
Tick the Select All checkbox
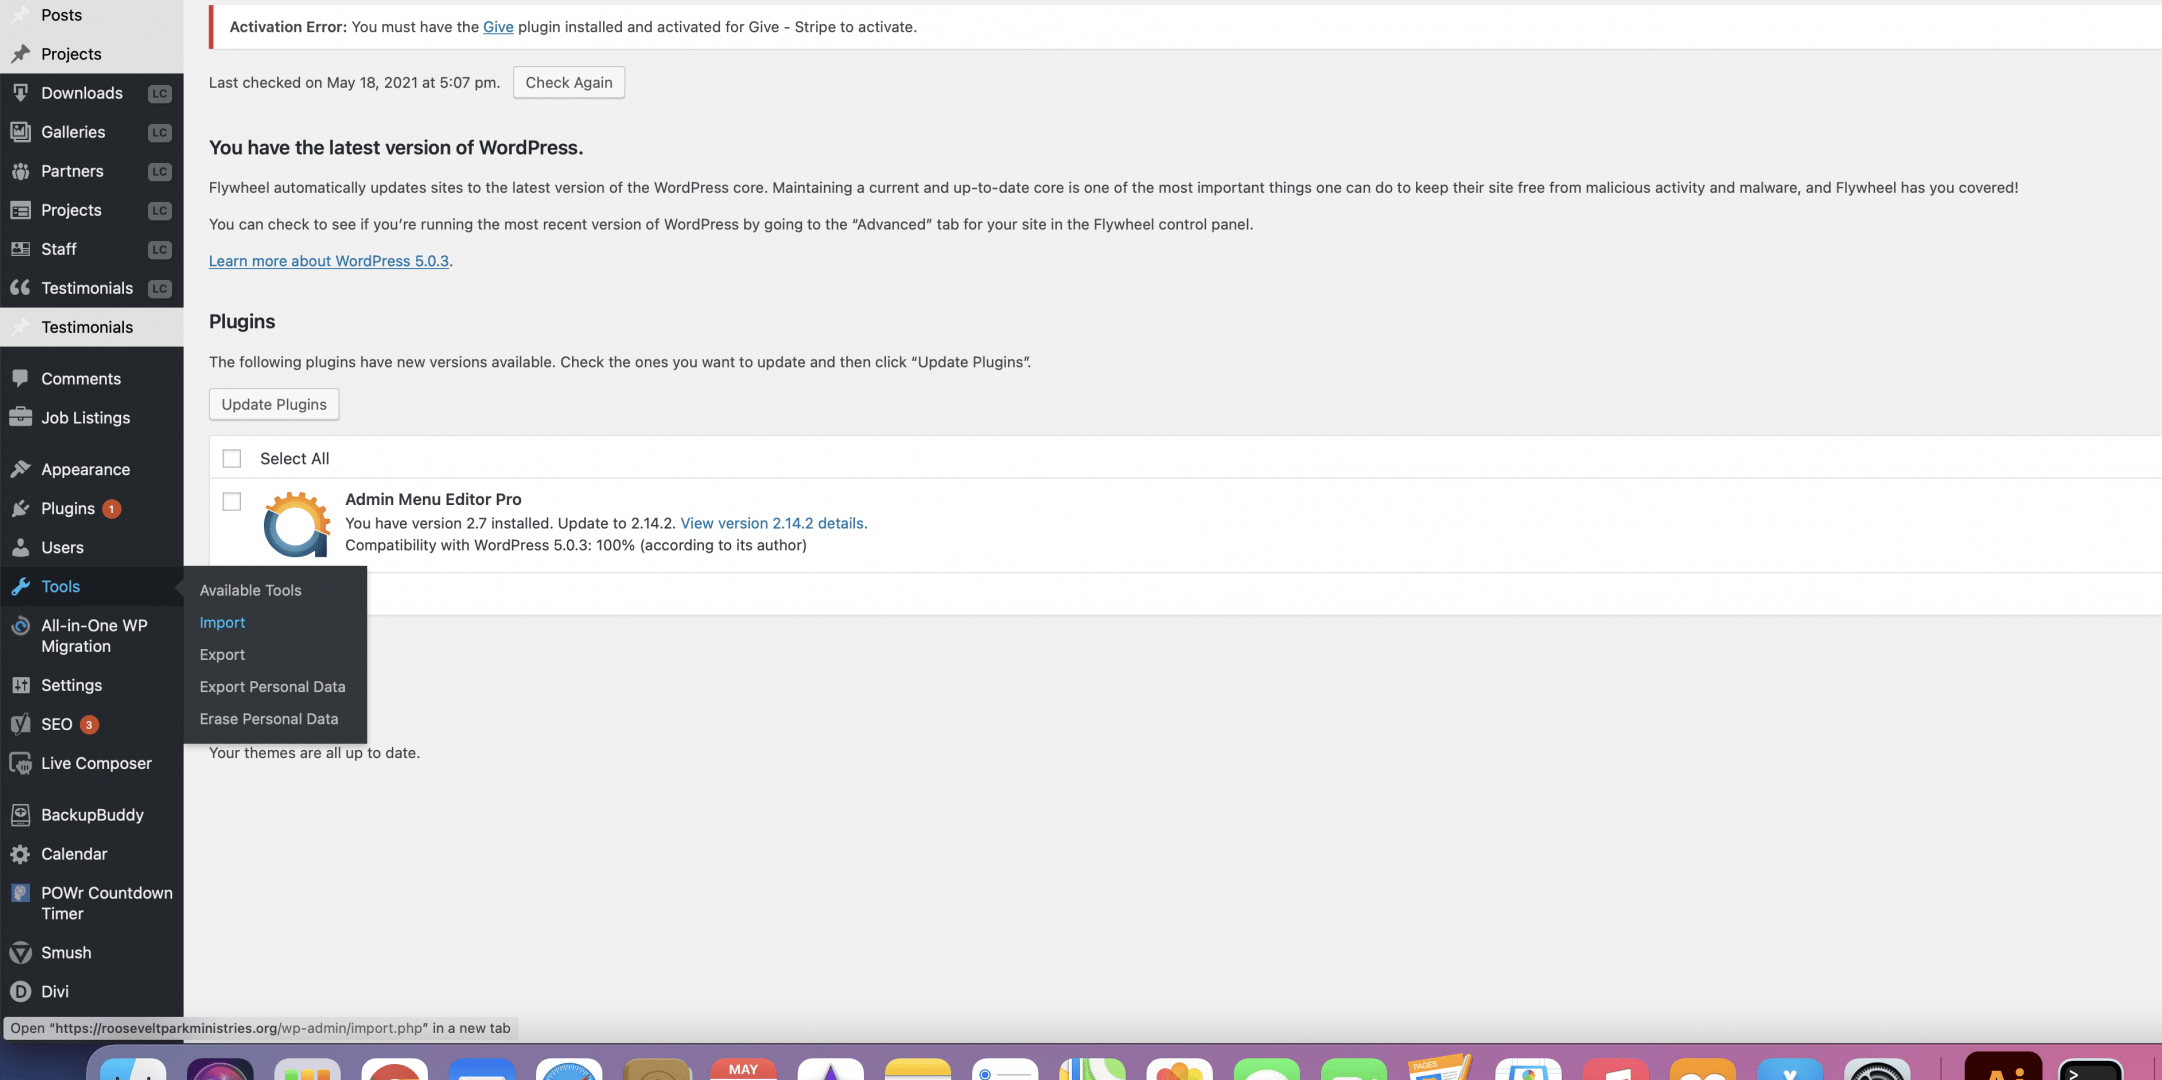[x=232, y=459]
